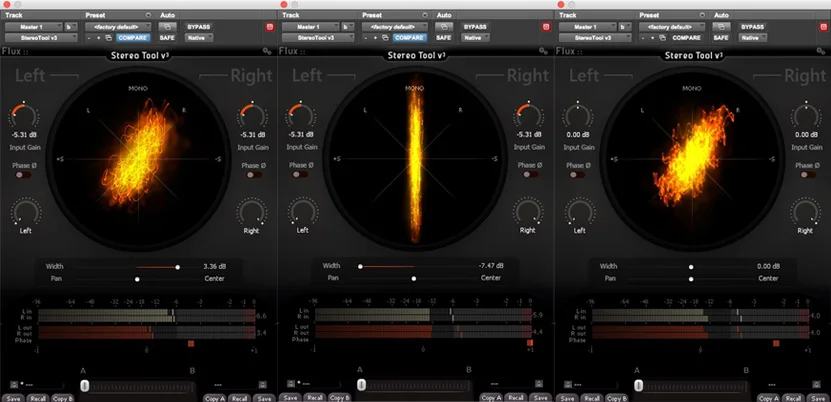Toggle left channel Phase Ø switch in left window
The image size is (831, 402).
[23, 175]
